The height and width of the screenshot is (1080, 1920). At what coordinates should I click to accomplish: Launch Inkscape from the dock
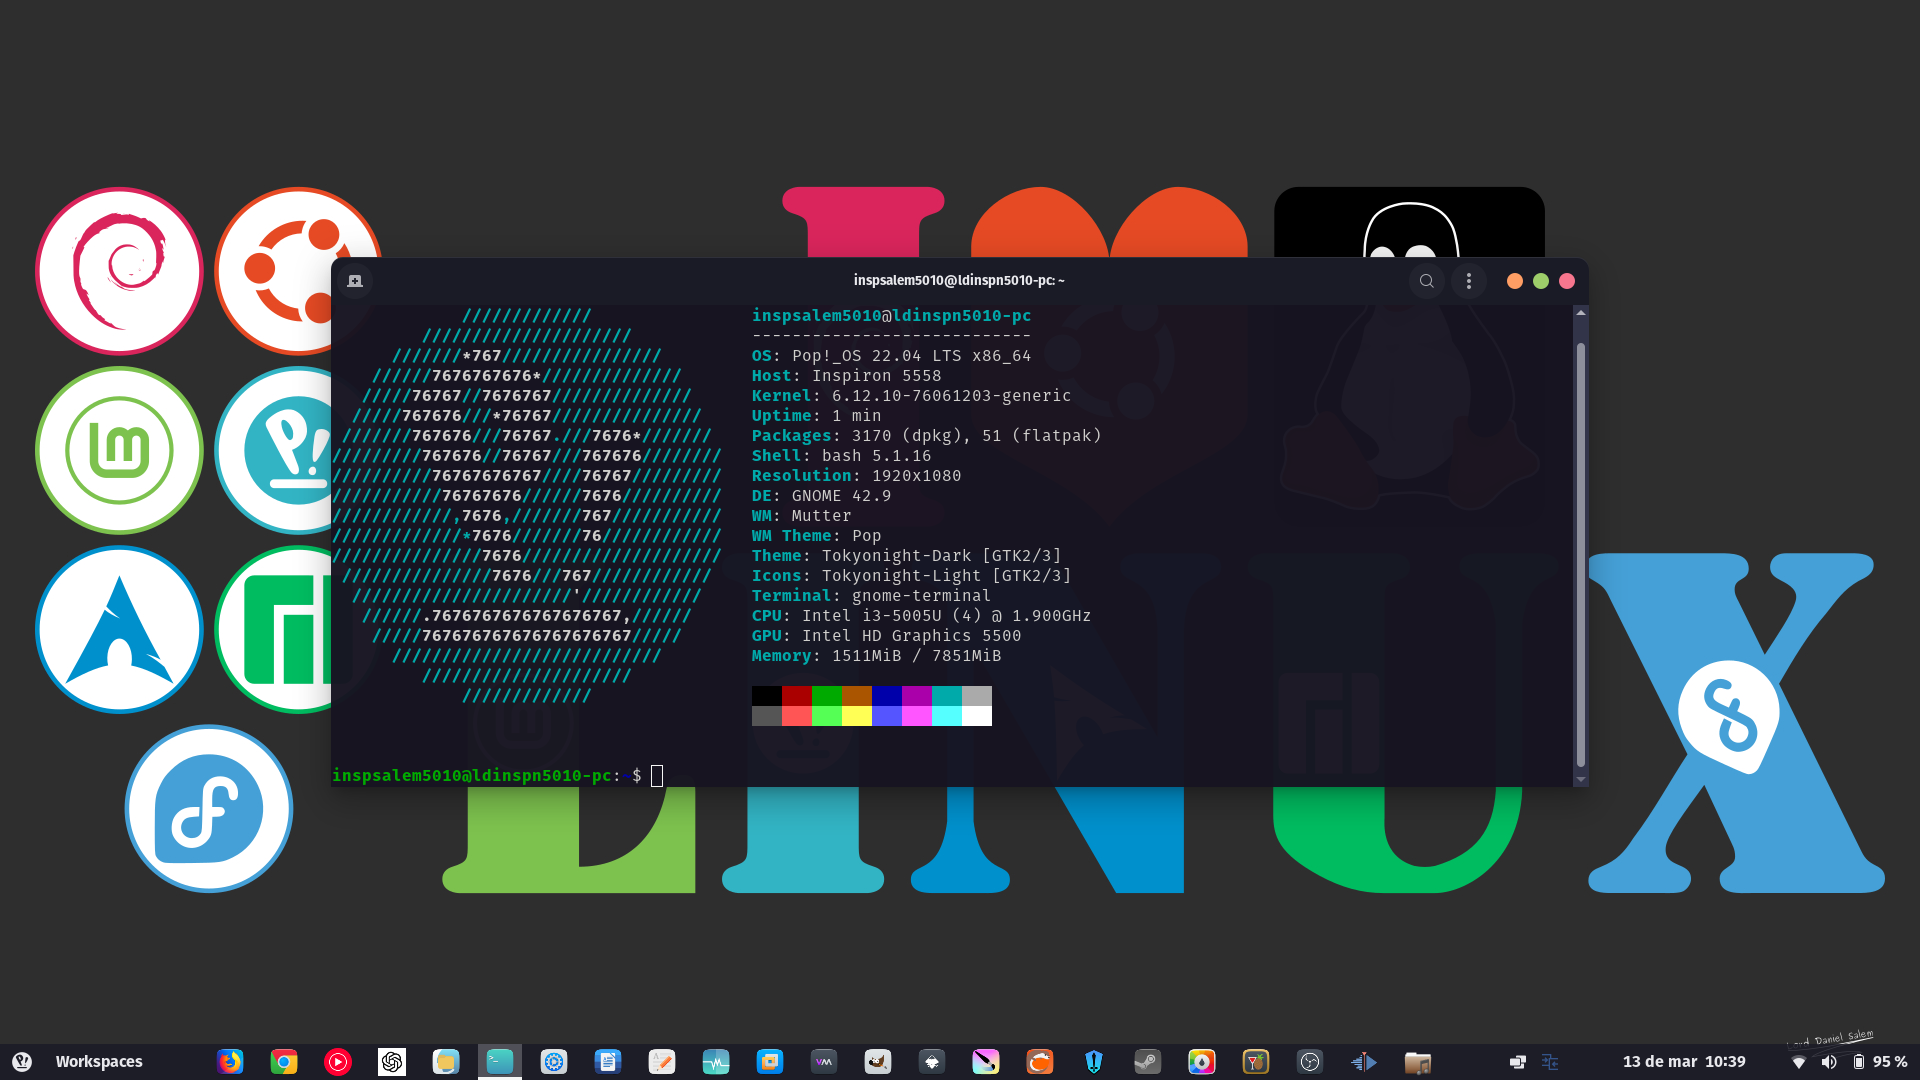coord(932,1062)
